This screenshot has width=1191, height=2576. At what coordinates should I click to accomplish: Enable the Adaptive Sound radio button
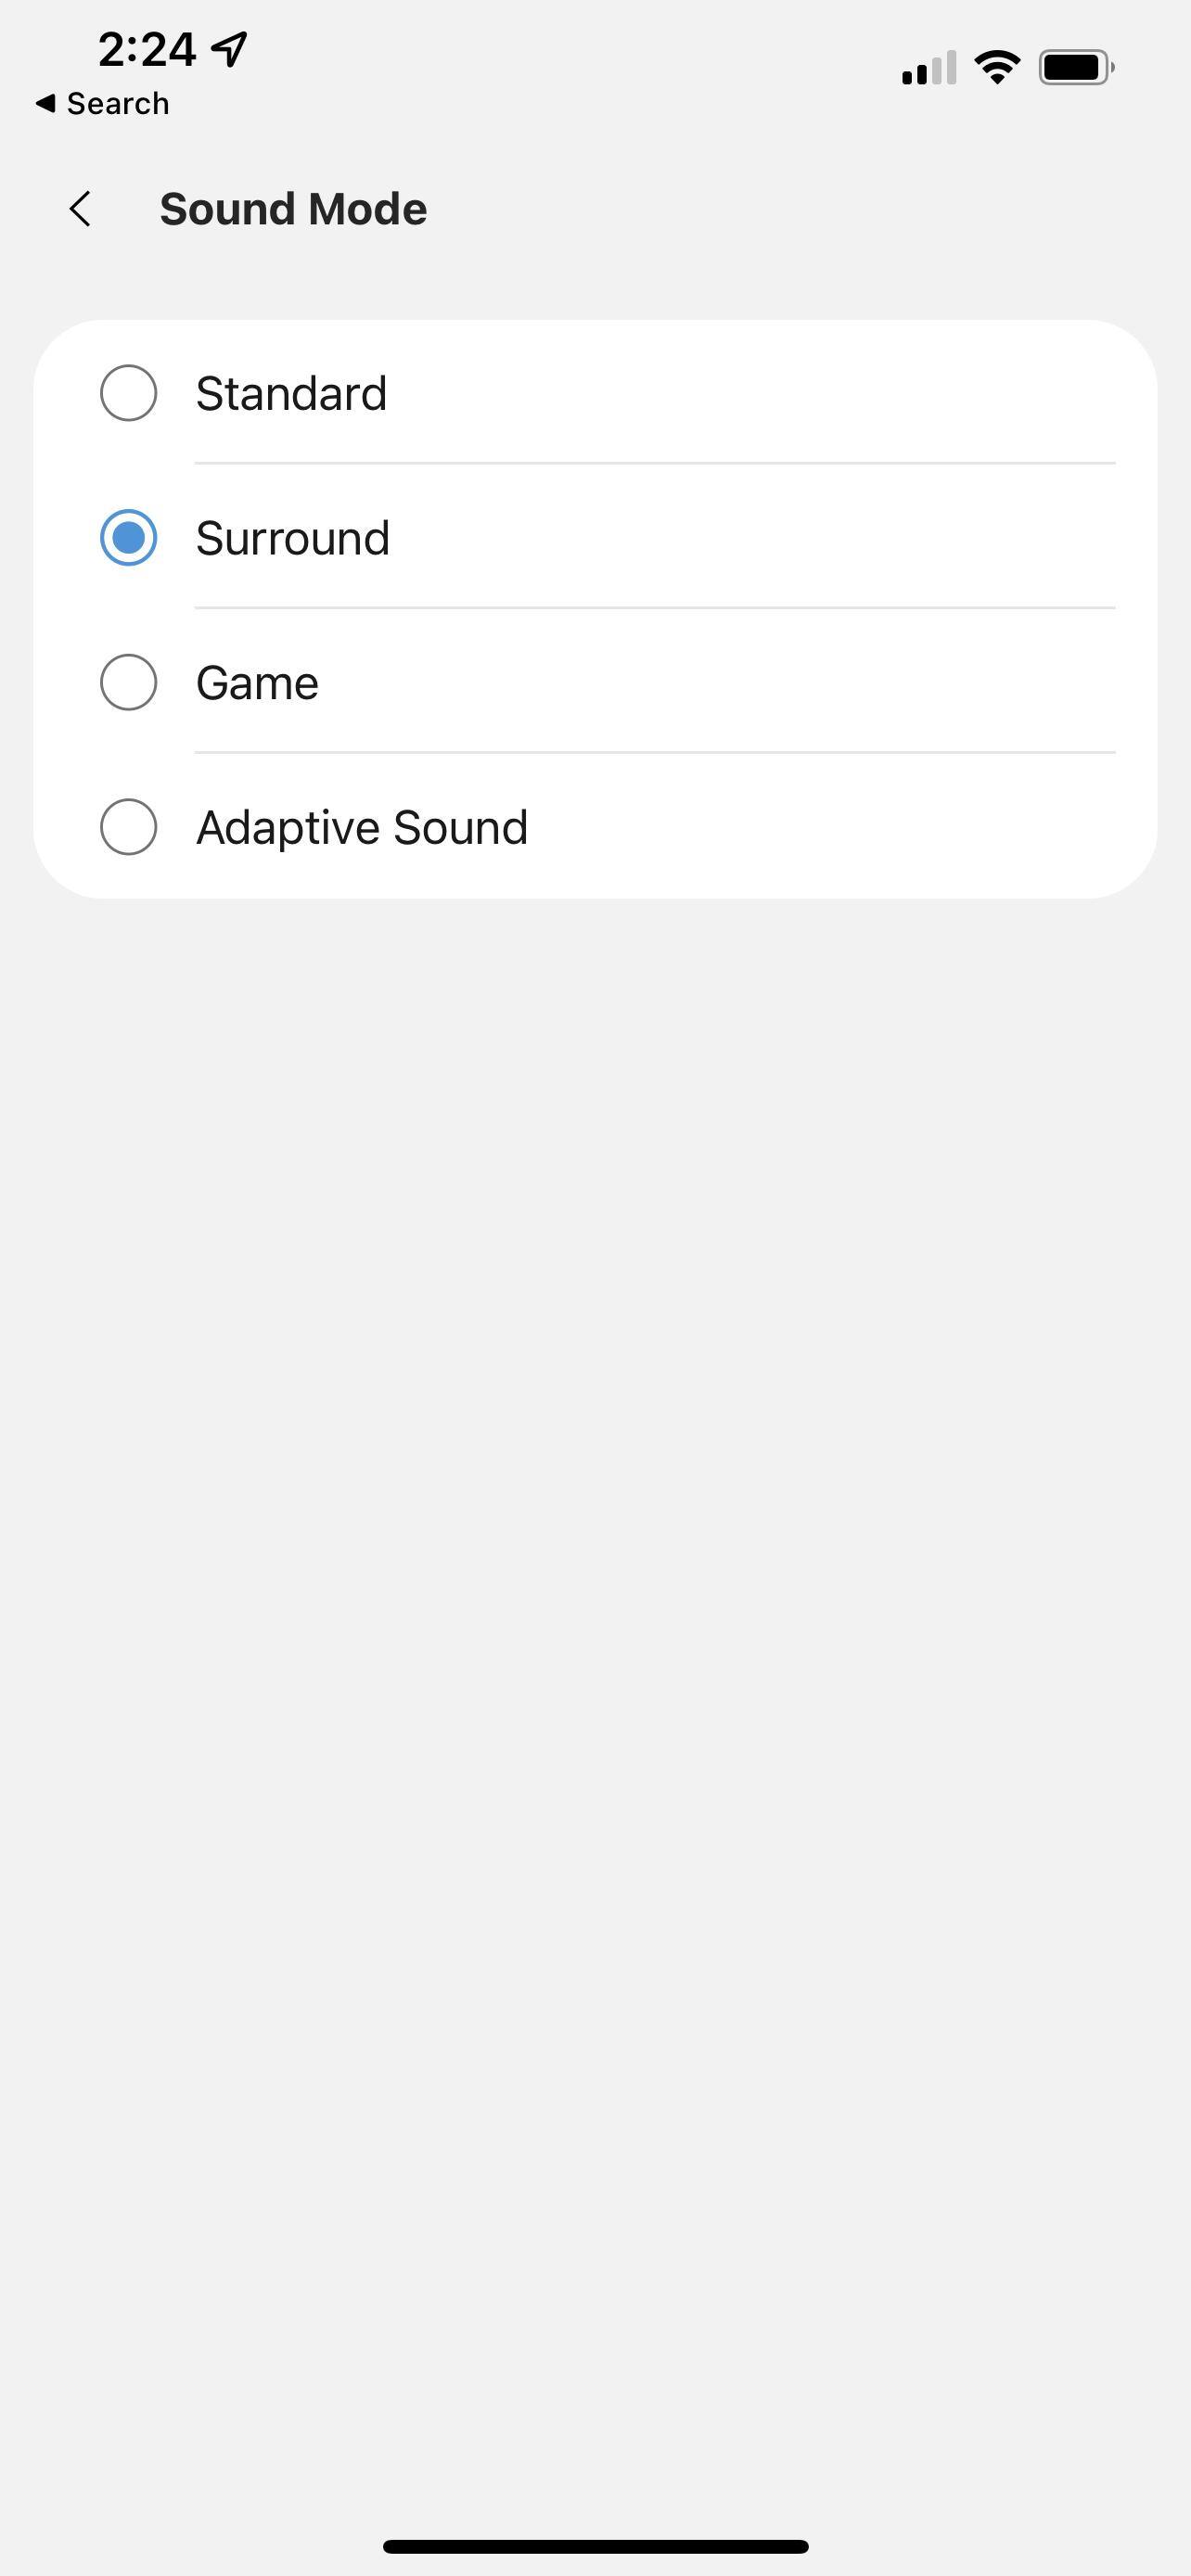(129, 827)
